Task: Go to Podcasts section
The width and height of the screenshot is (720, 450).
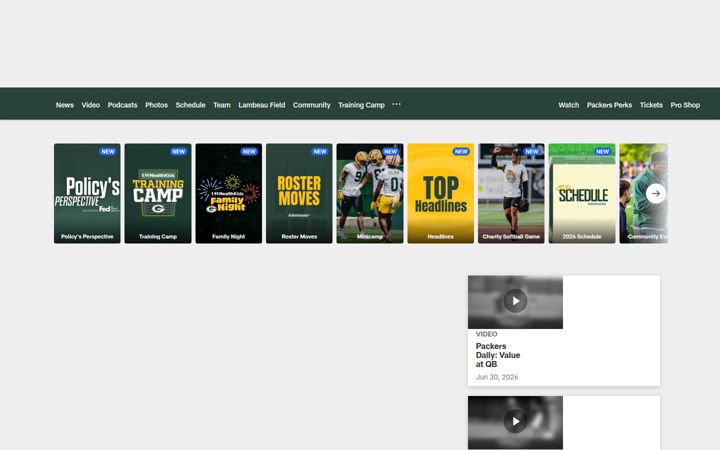Action: pos(122,105)
